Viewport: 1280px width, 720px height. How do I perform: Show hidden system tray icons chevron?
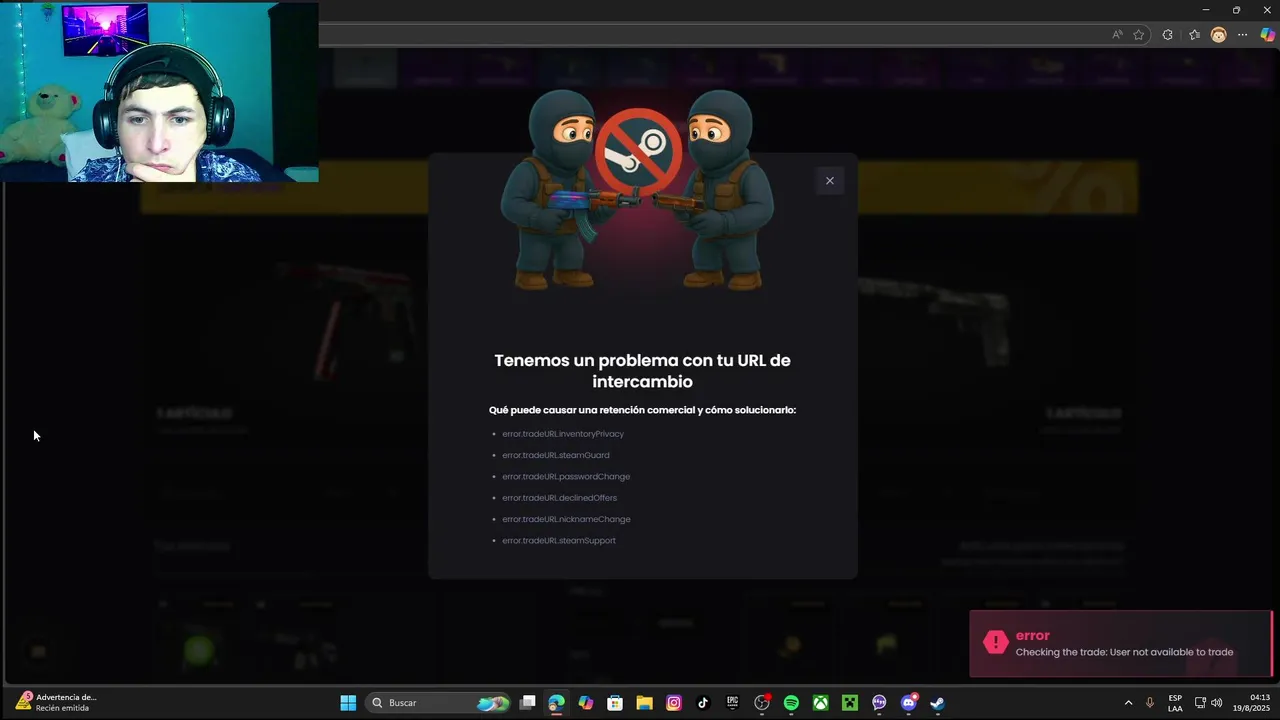pyautogui.click(x=1128, y=703)
